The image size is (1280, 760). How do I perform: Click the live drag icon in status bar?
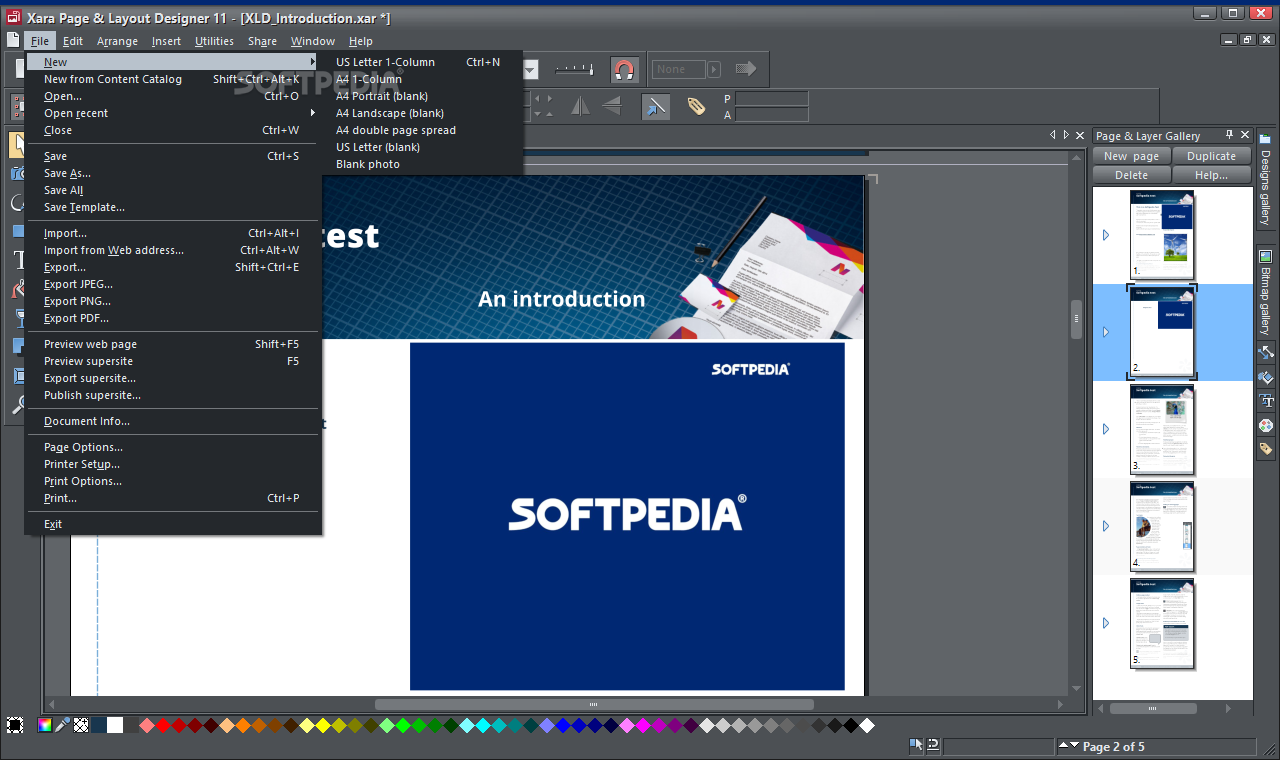pos(932,745)
